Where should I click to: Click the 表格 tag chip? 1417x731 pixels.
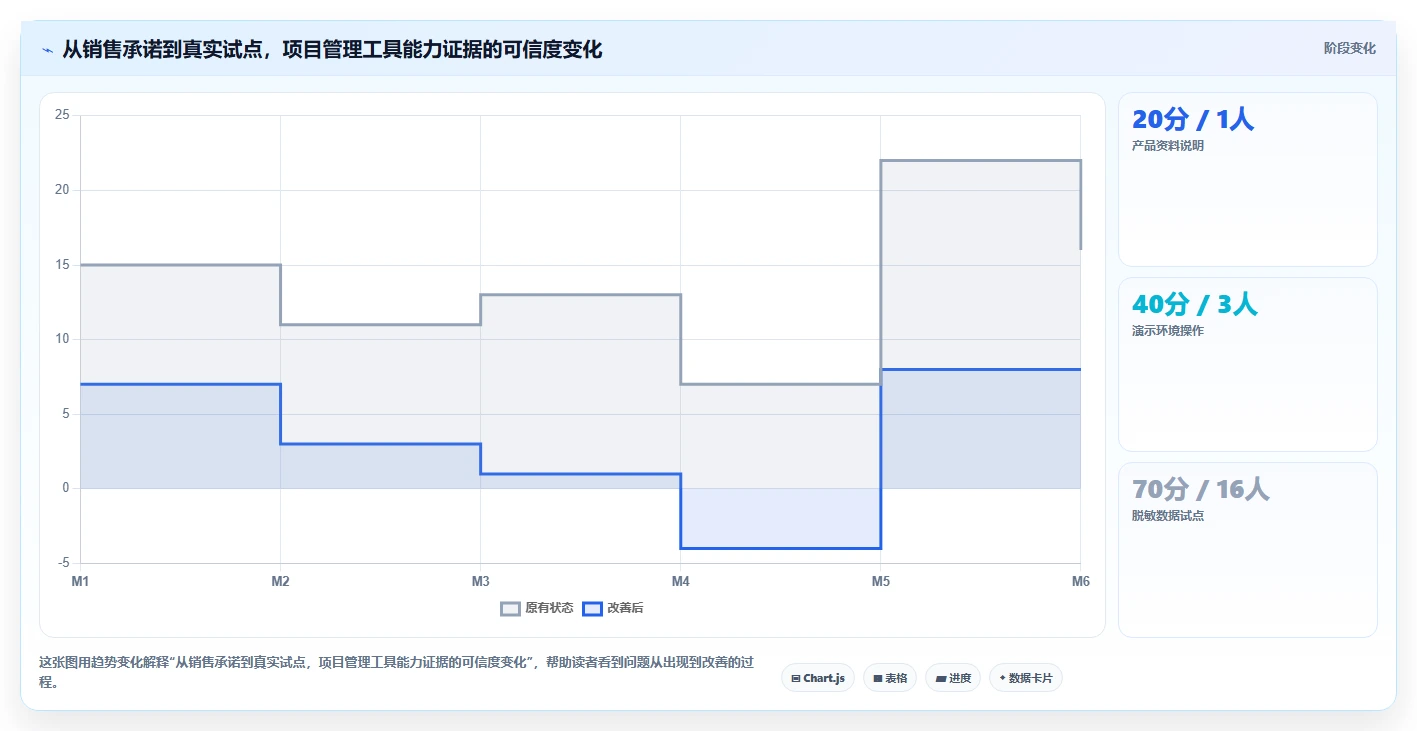[890, 678]
